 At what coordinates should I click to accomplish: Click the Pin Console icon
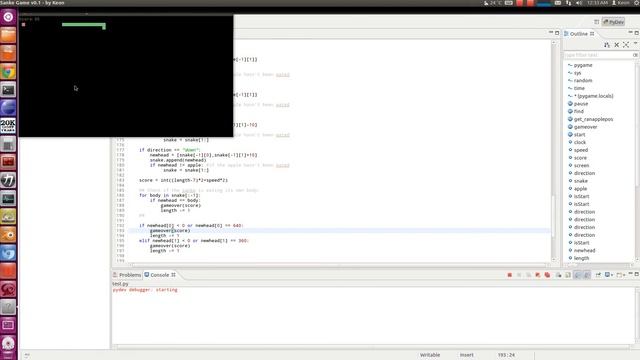[x=598, y=275]
